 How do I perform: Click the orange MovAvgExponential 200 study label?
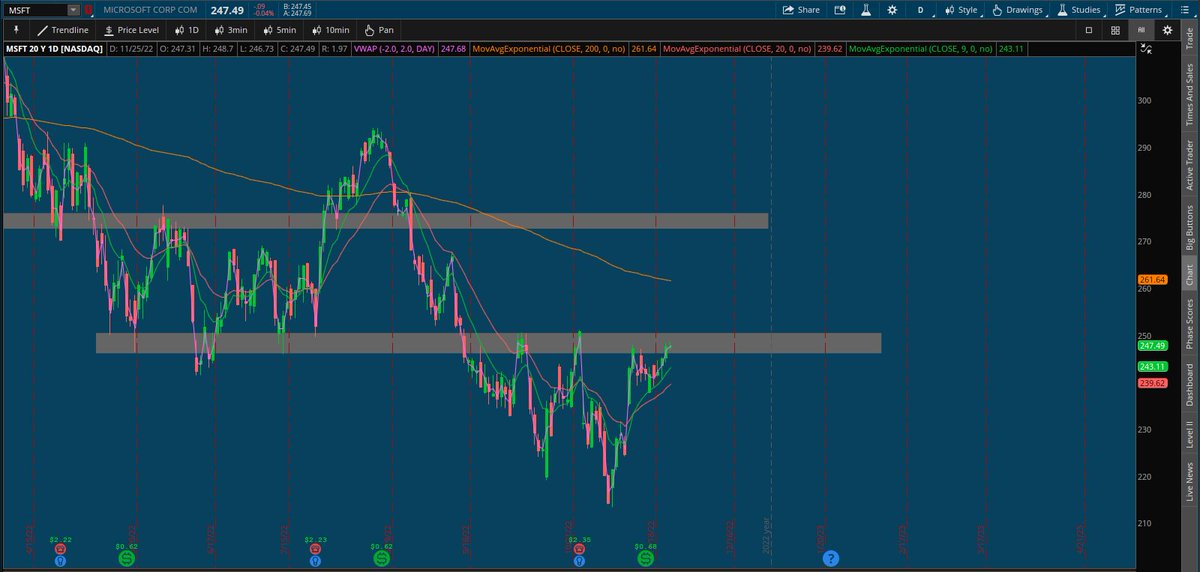point(552,49)
